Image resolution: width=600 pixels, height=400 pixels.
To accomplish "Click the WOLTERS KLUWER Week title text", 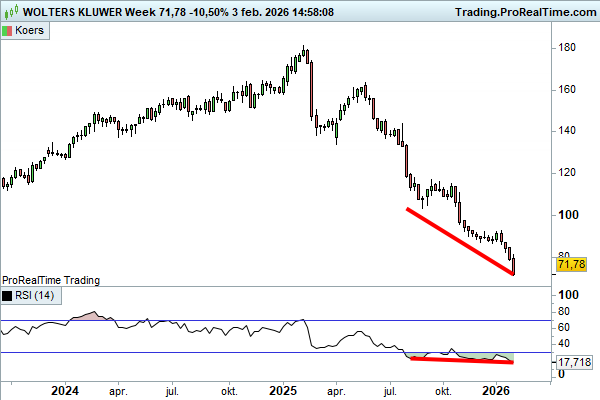I will tap(89, 12).
